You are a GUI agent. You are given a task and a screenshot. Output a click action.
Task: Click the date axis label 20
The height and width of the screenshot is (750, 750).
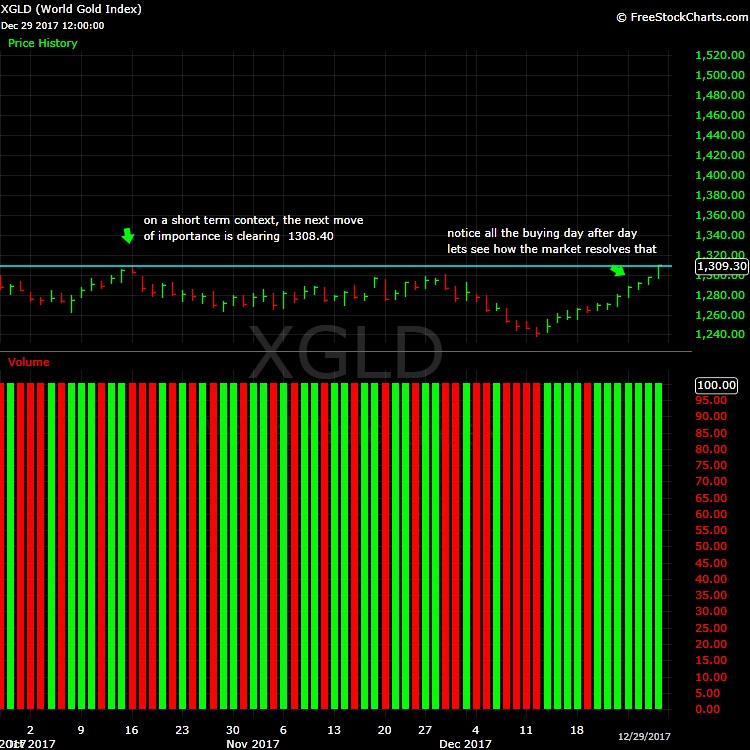coord(385,730)
